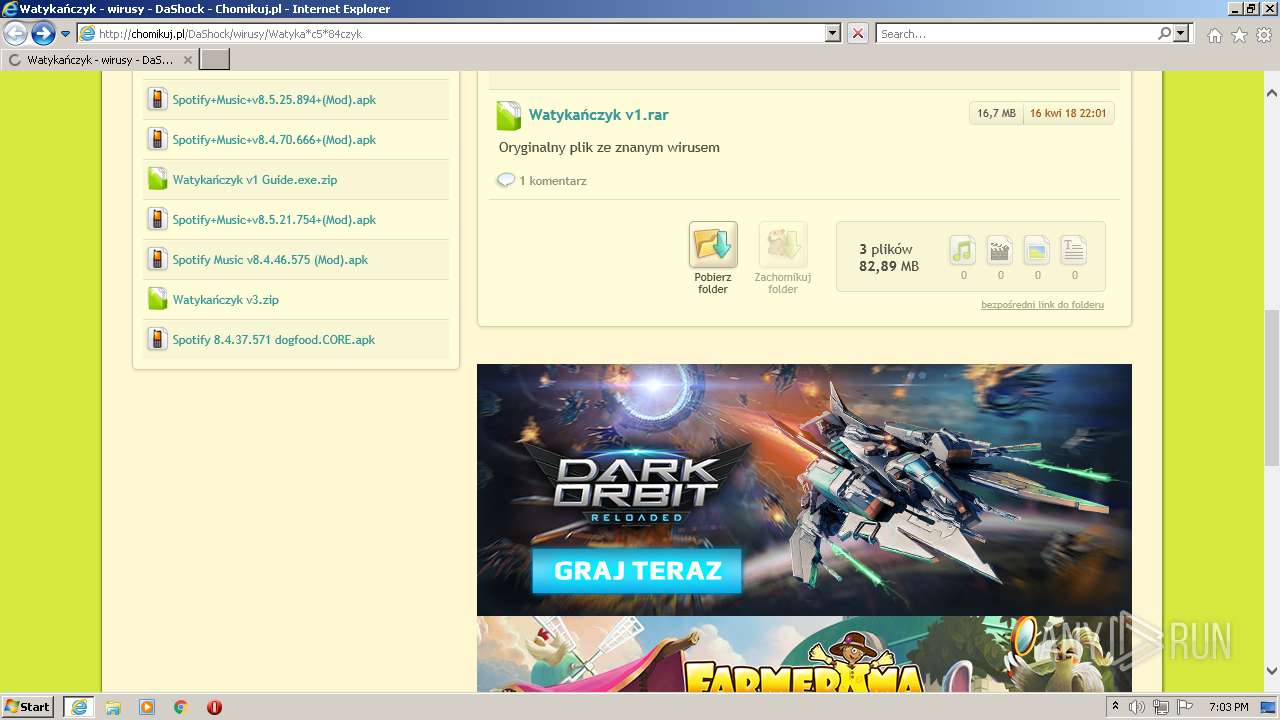The image size is (1280, 720).
Task: Click the Watykańczyk v1.rar archive icon
Action: [509, 115]
